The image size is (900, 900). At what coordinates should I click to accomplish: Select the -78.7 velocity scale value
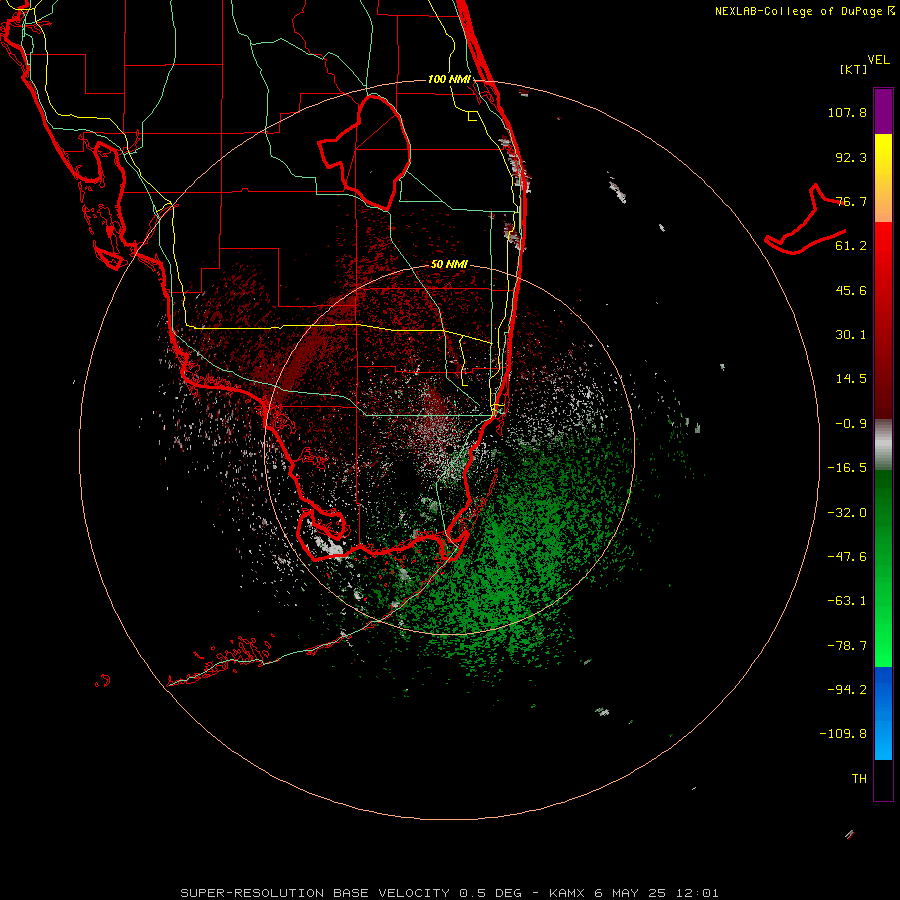coord(847,646)
